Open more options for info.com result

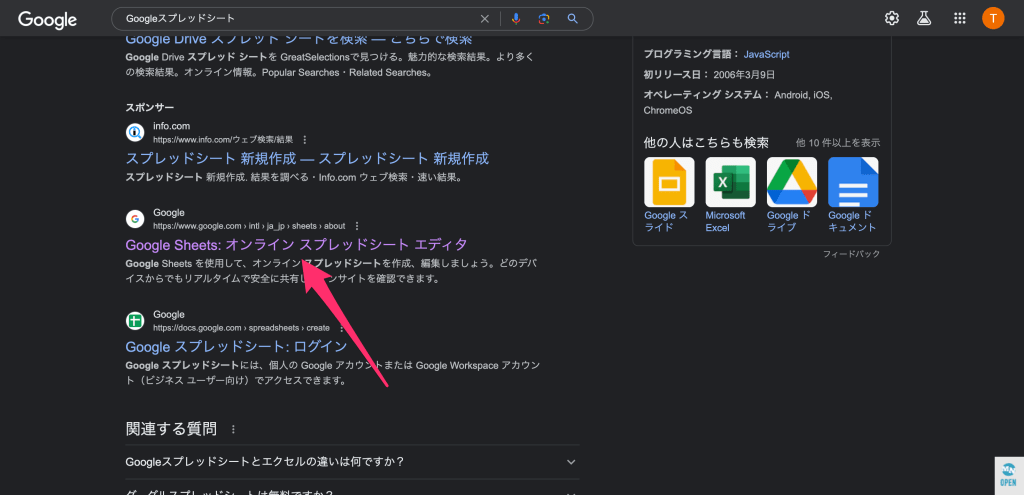(305, 139)
